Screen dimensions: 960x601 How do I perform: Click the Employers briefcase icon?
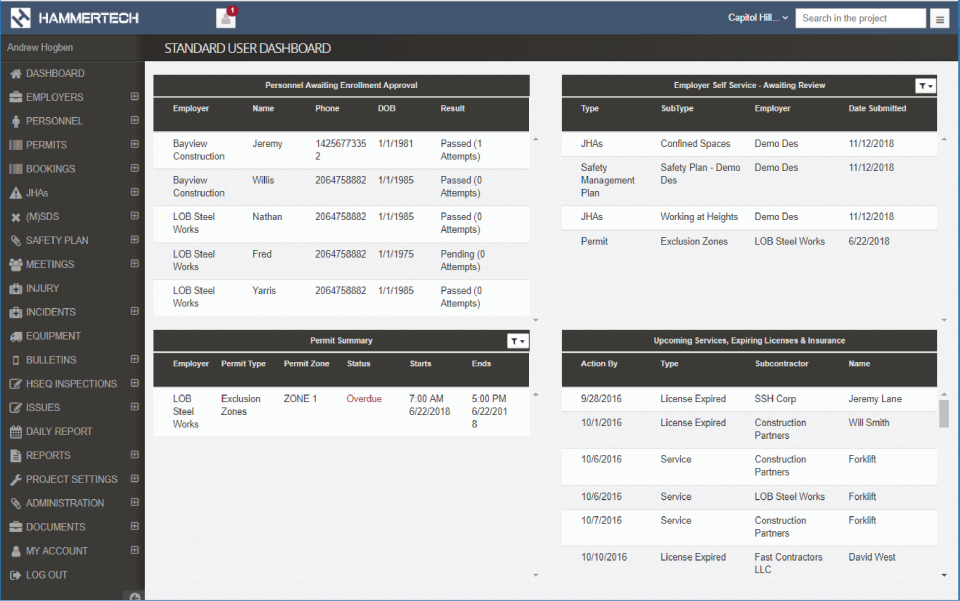pos(16,97)
